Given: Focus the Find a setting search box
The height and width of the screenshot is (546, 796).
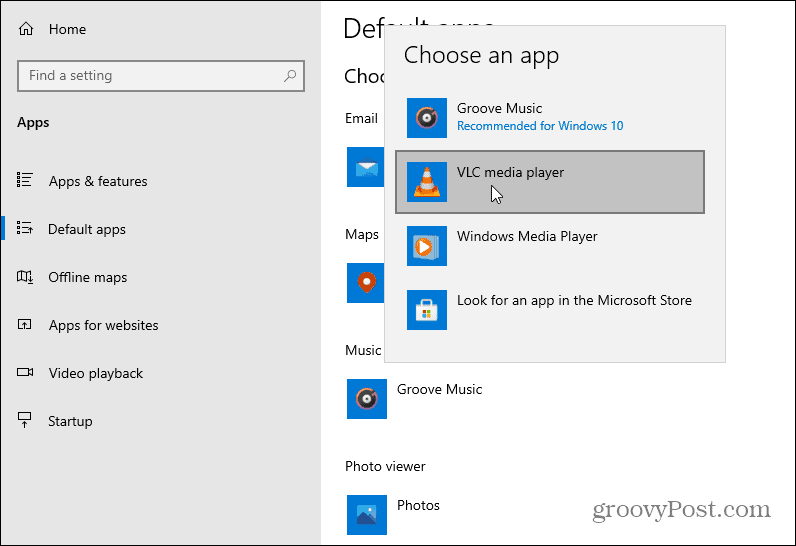Looking at the screenshot, I should coord(161,76).
